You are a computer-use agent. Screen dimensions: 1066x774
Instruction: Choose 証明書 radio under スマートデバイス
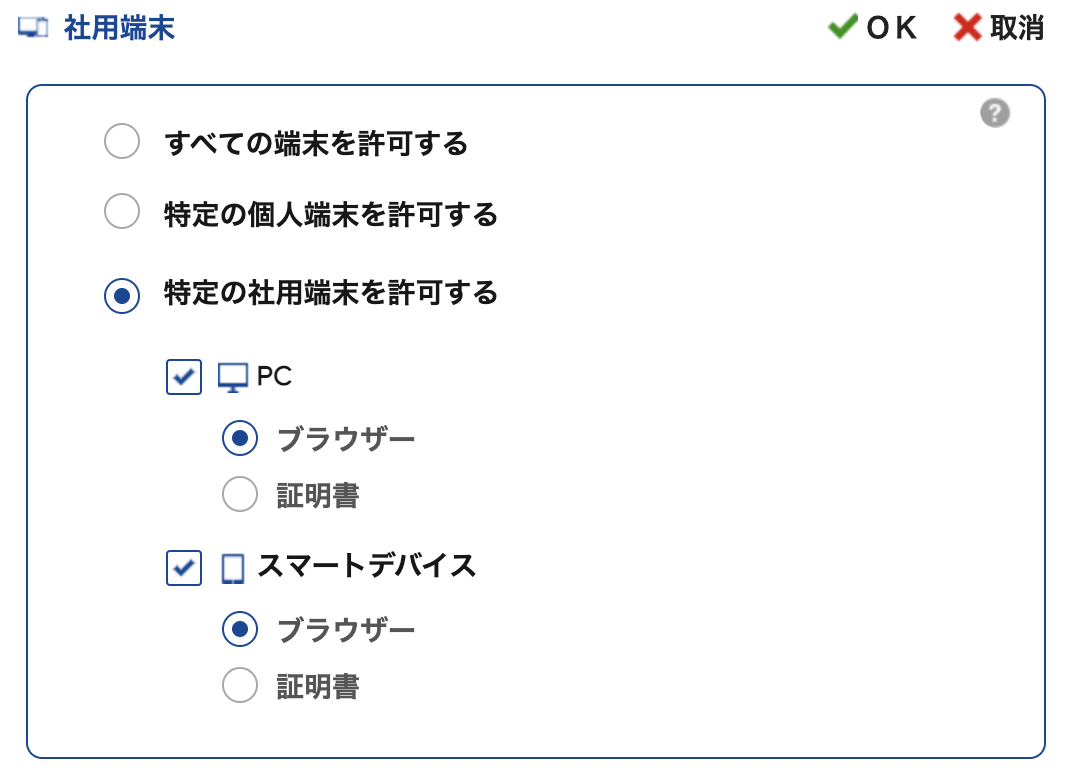(x=240, y=685)
